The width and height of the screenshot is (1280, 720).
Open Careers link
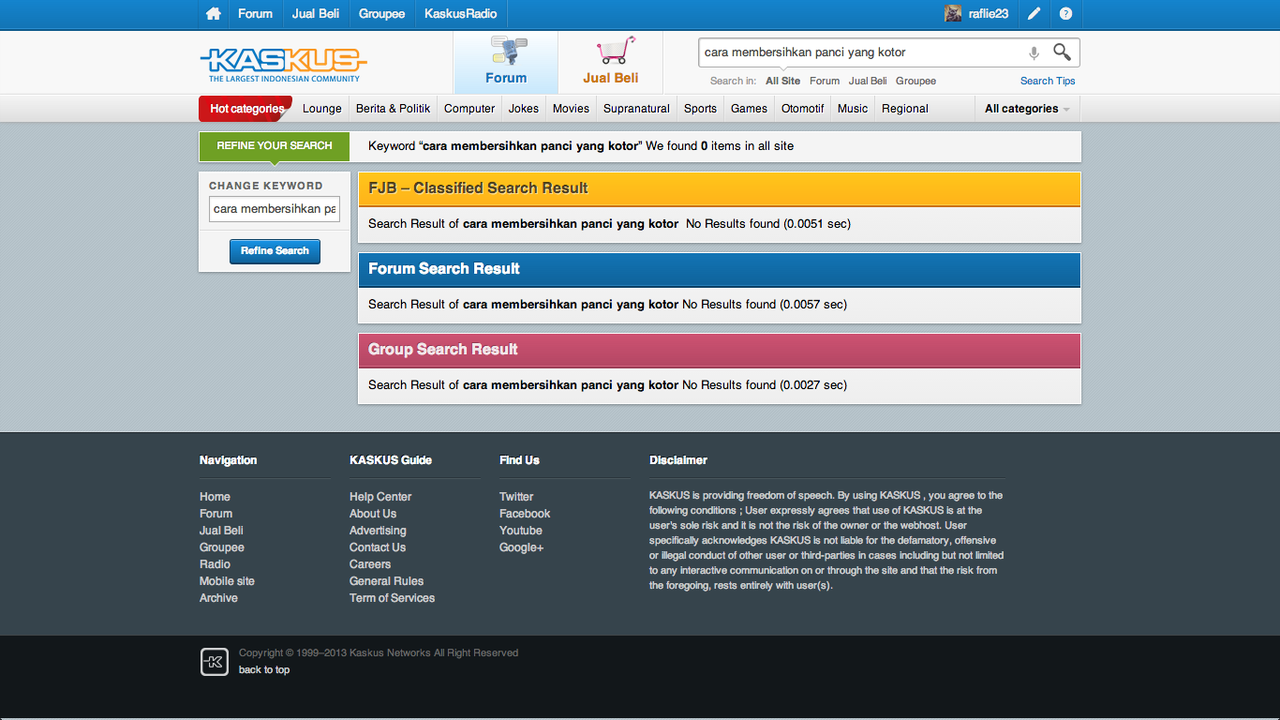pyautogui.click(x=370, y=565)
